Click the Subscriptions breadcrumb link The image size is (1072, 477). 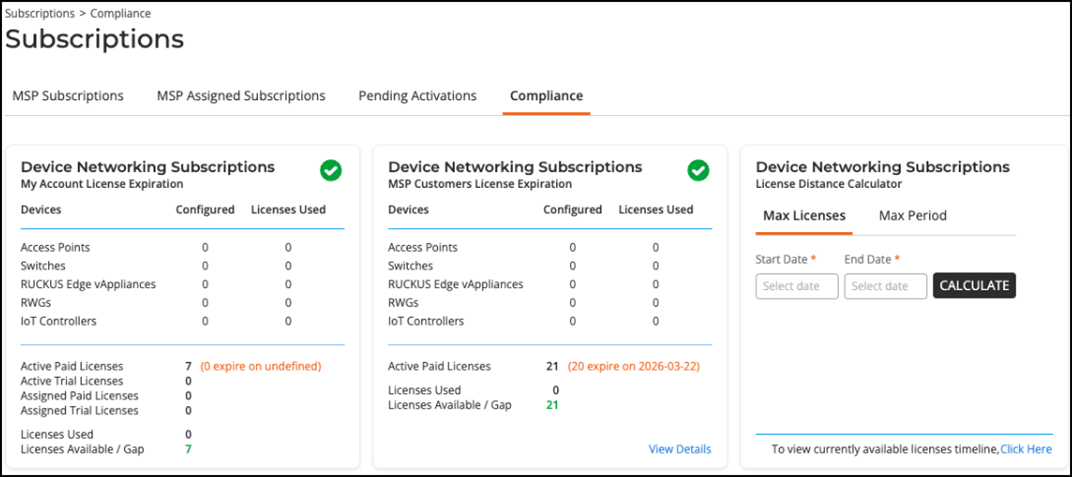point(40,14)
